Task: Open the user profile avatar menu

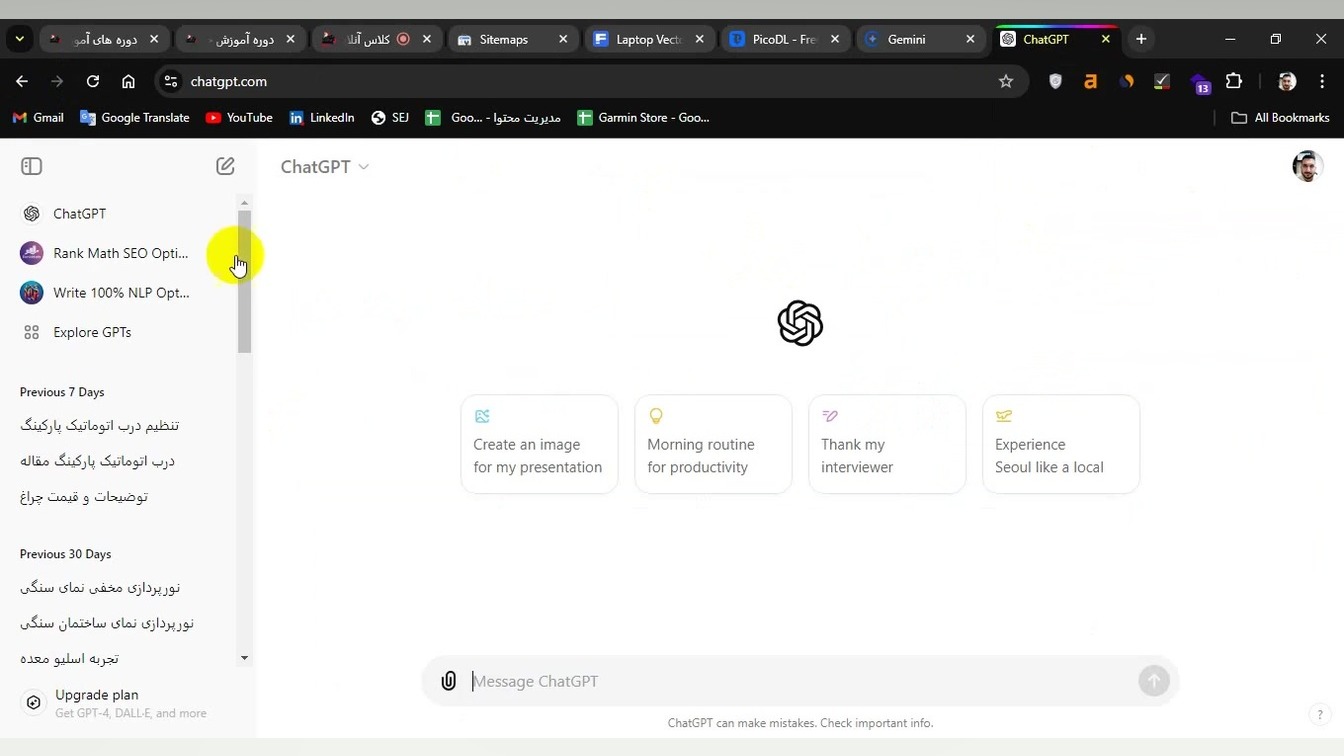Action: (1307, 166)
